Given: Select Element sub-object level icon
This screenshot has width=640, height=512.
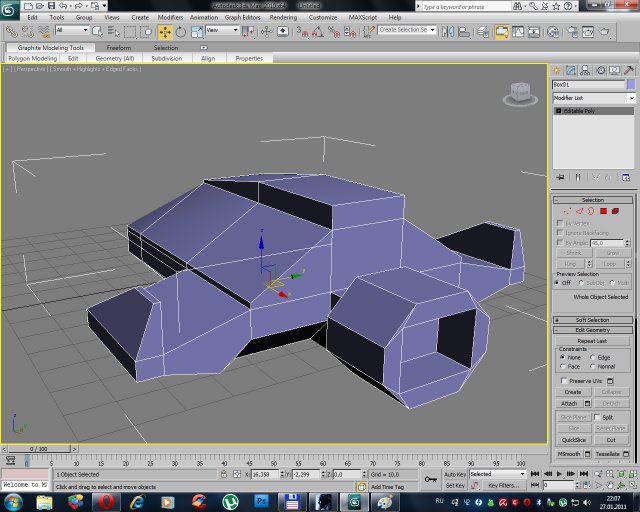Looking at the screenshot, I should (x=616, y=211).
